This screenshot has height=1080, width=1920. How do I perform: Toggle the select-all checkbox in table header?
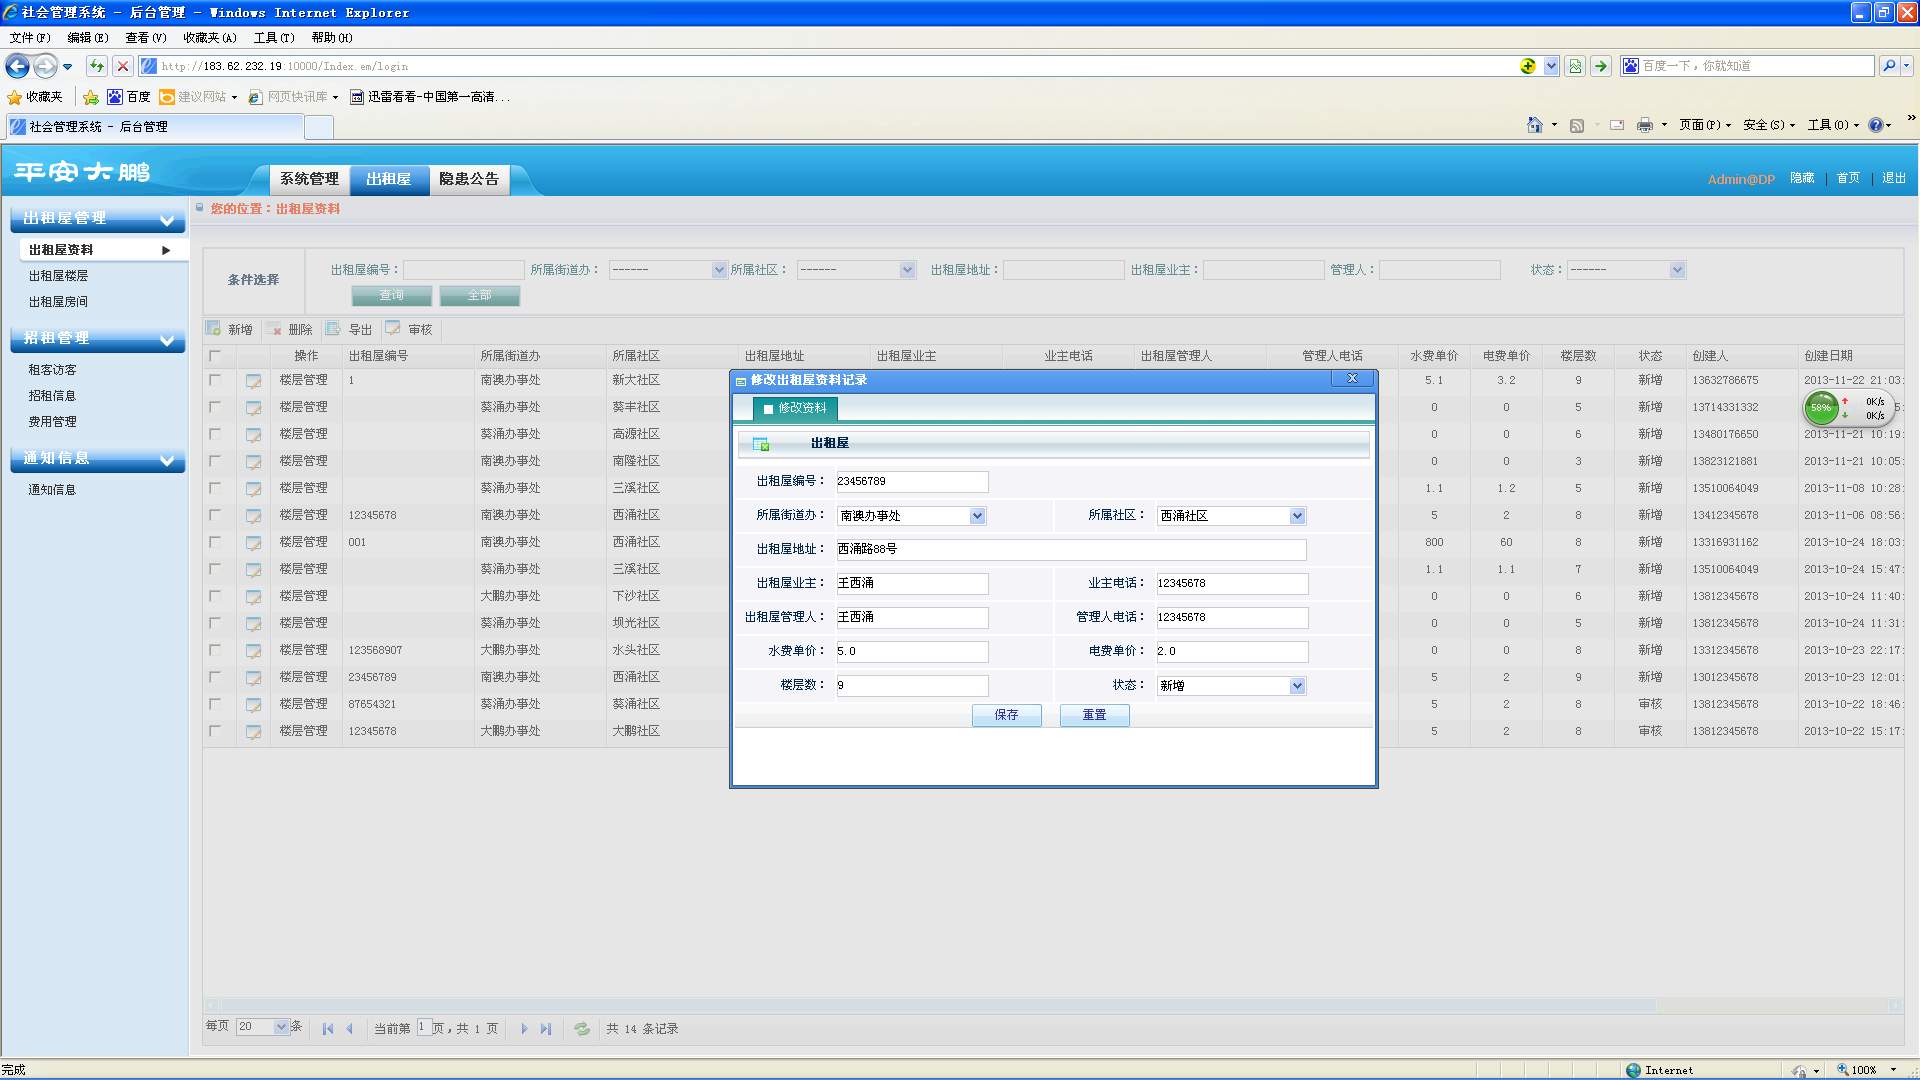tap(215, 356)
